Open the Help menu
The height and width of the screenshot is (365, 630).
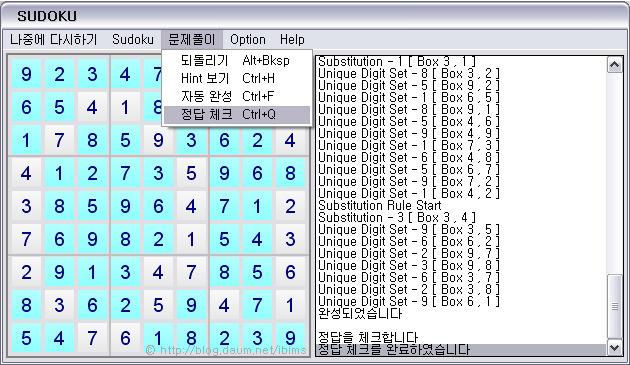tap(292, 39)
